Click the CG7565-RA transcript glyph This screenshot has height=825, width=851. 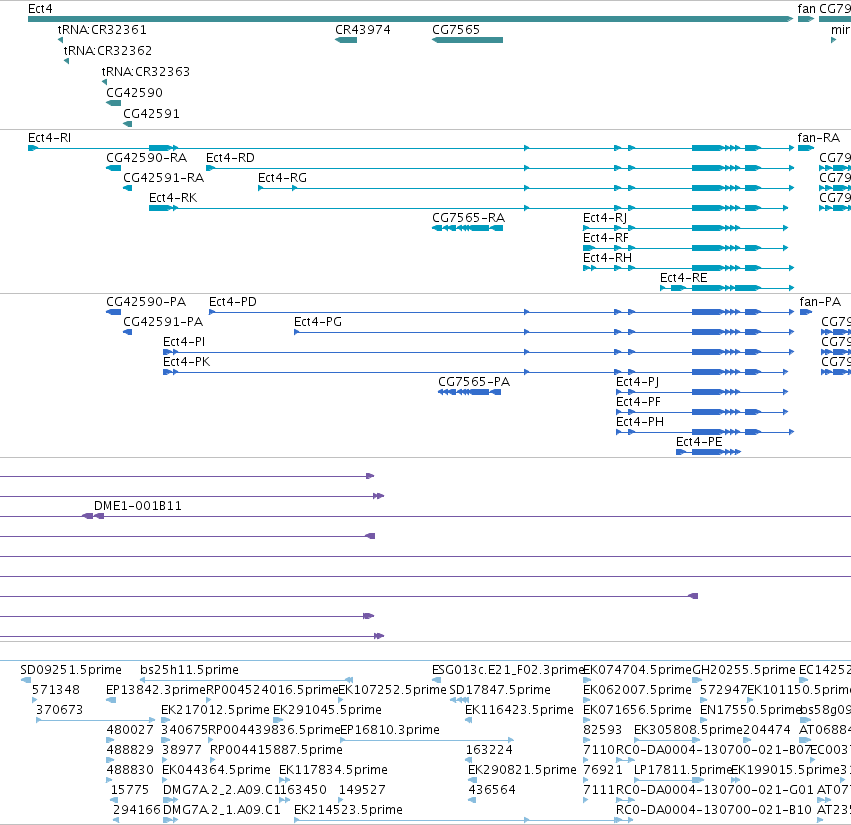[x=467, y=228]
